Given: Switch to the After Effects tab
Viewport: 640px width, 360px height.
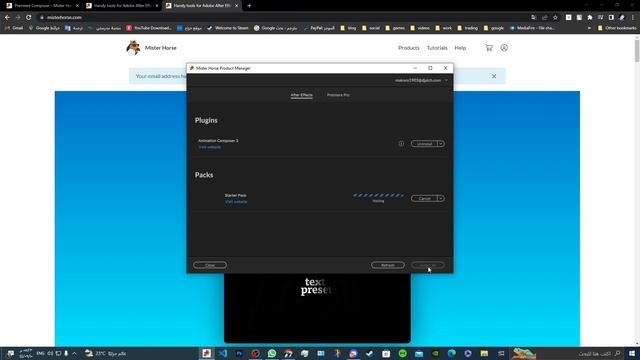Looking at the screenshot, I should (301, 95).
